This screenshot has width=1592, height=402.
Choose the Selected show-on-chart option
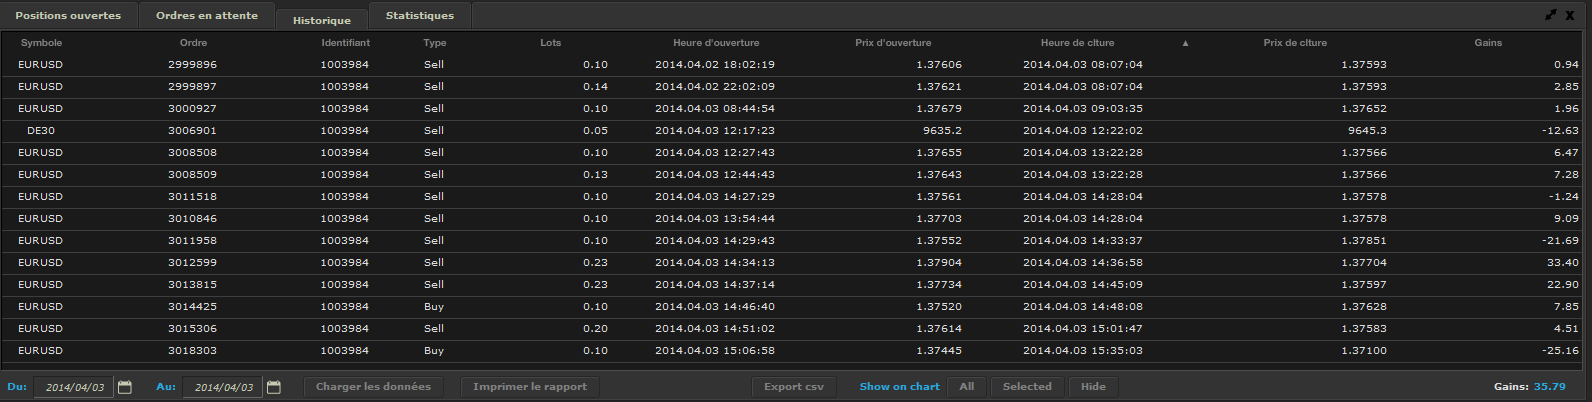(1027, 387)
